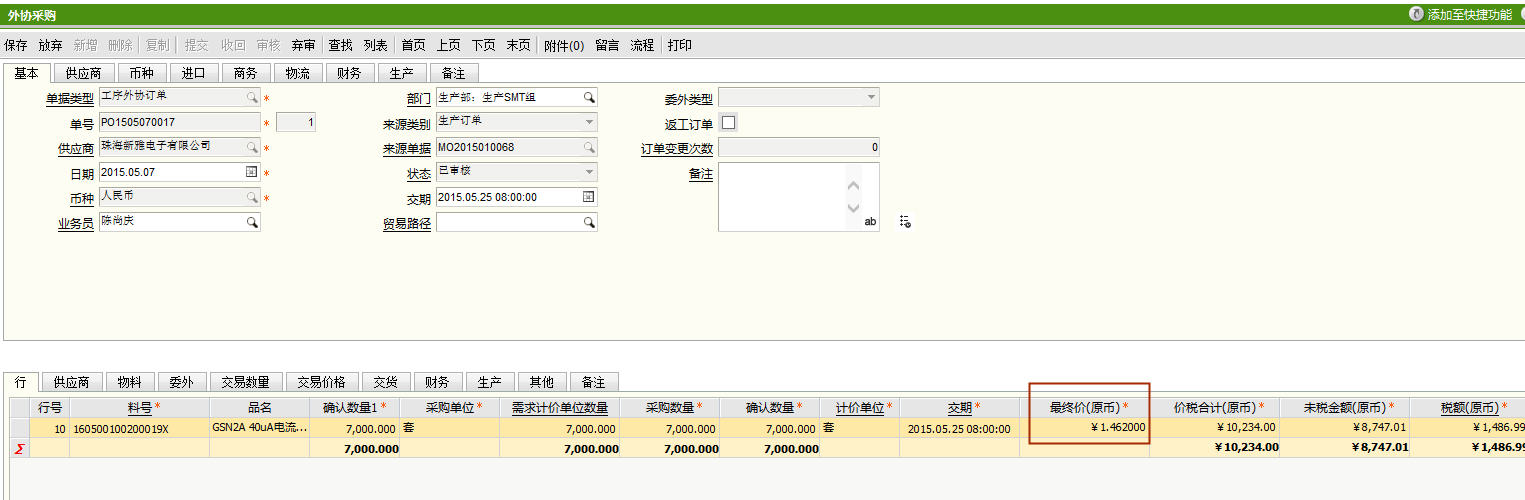This screenshot has height=500, width=1525.
Task: Switch to the 交易价格 tab in line section
Action: [x=319, y=382]
